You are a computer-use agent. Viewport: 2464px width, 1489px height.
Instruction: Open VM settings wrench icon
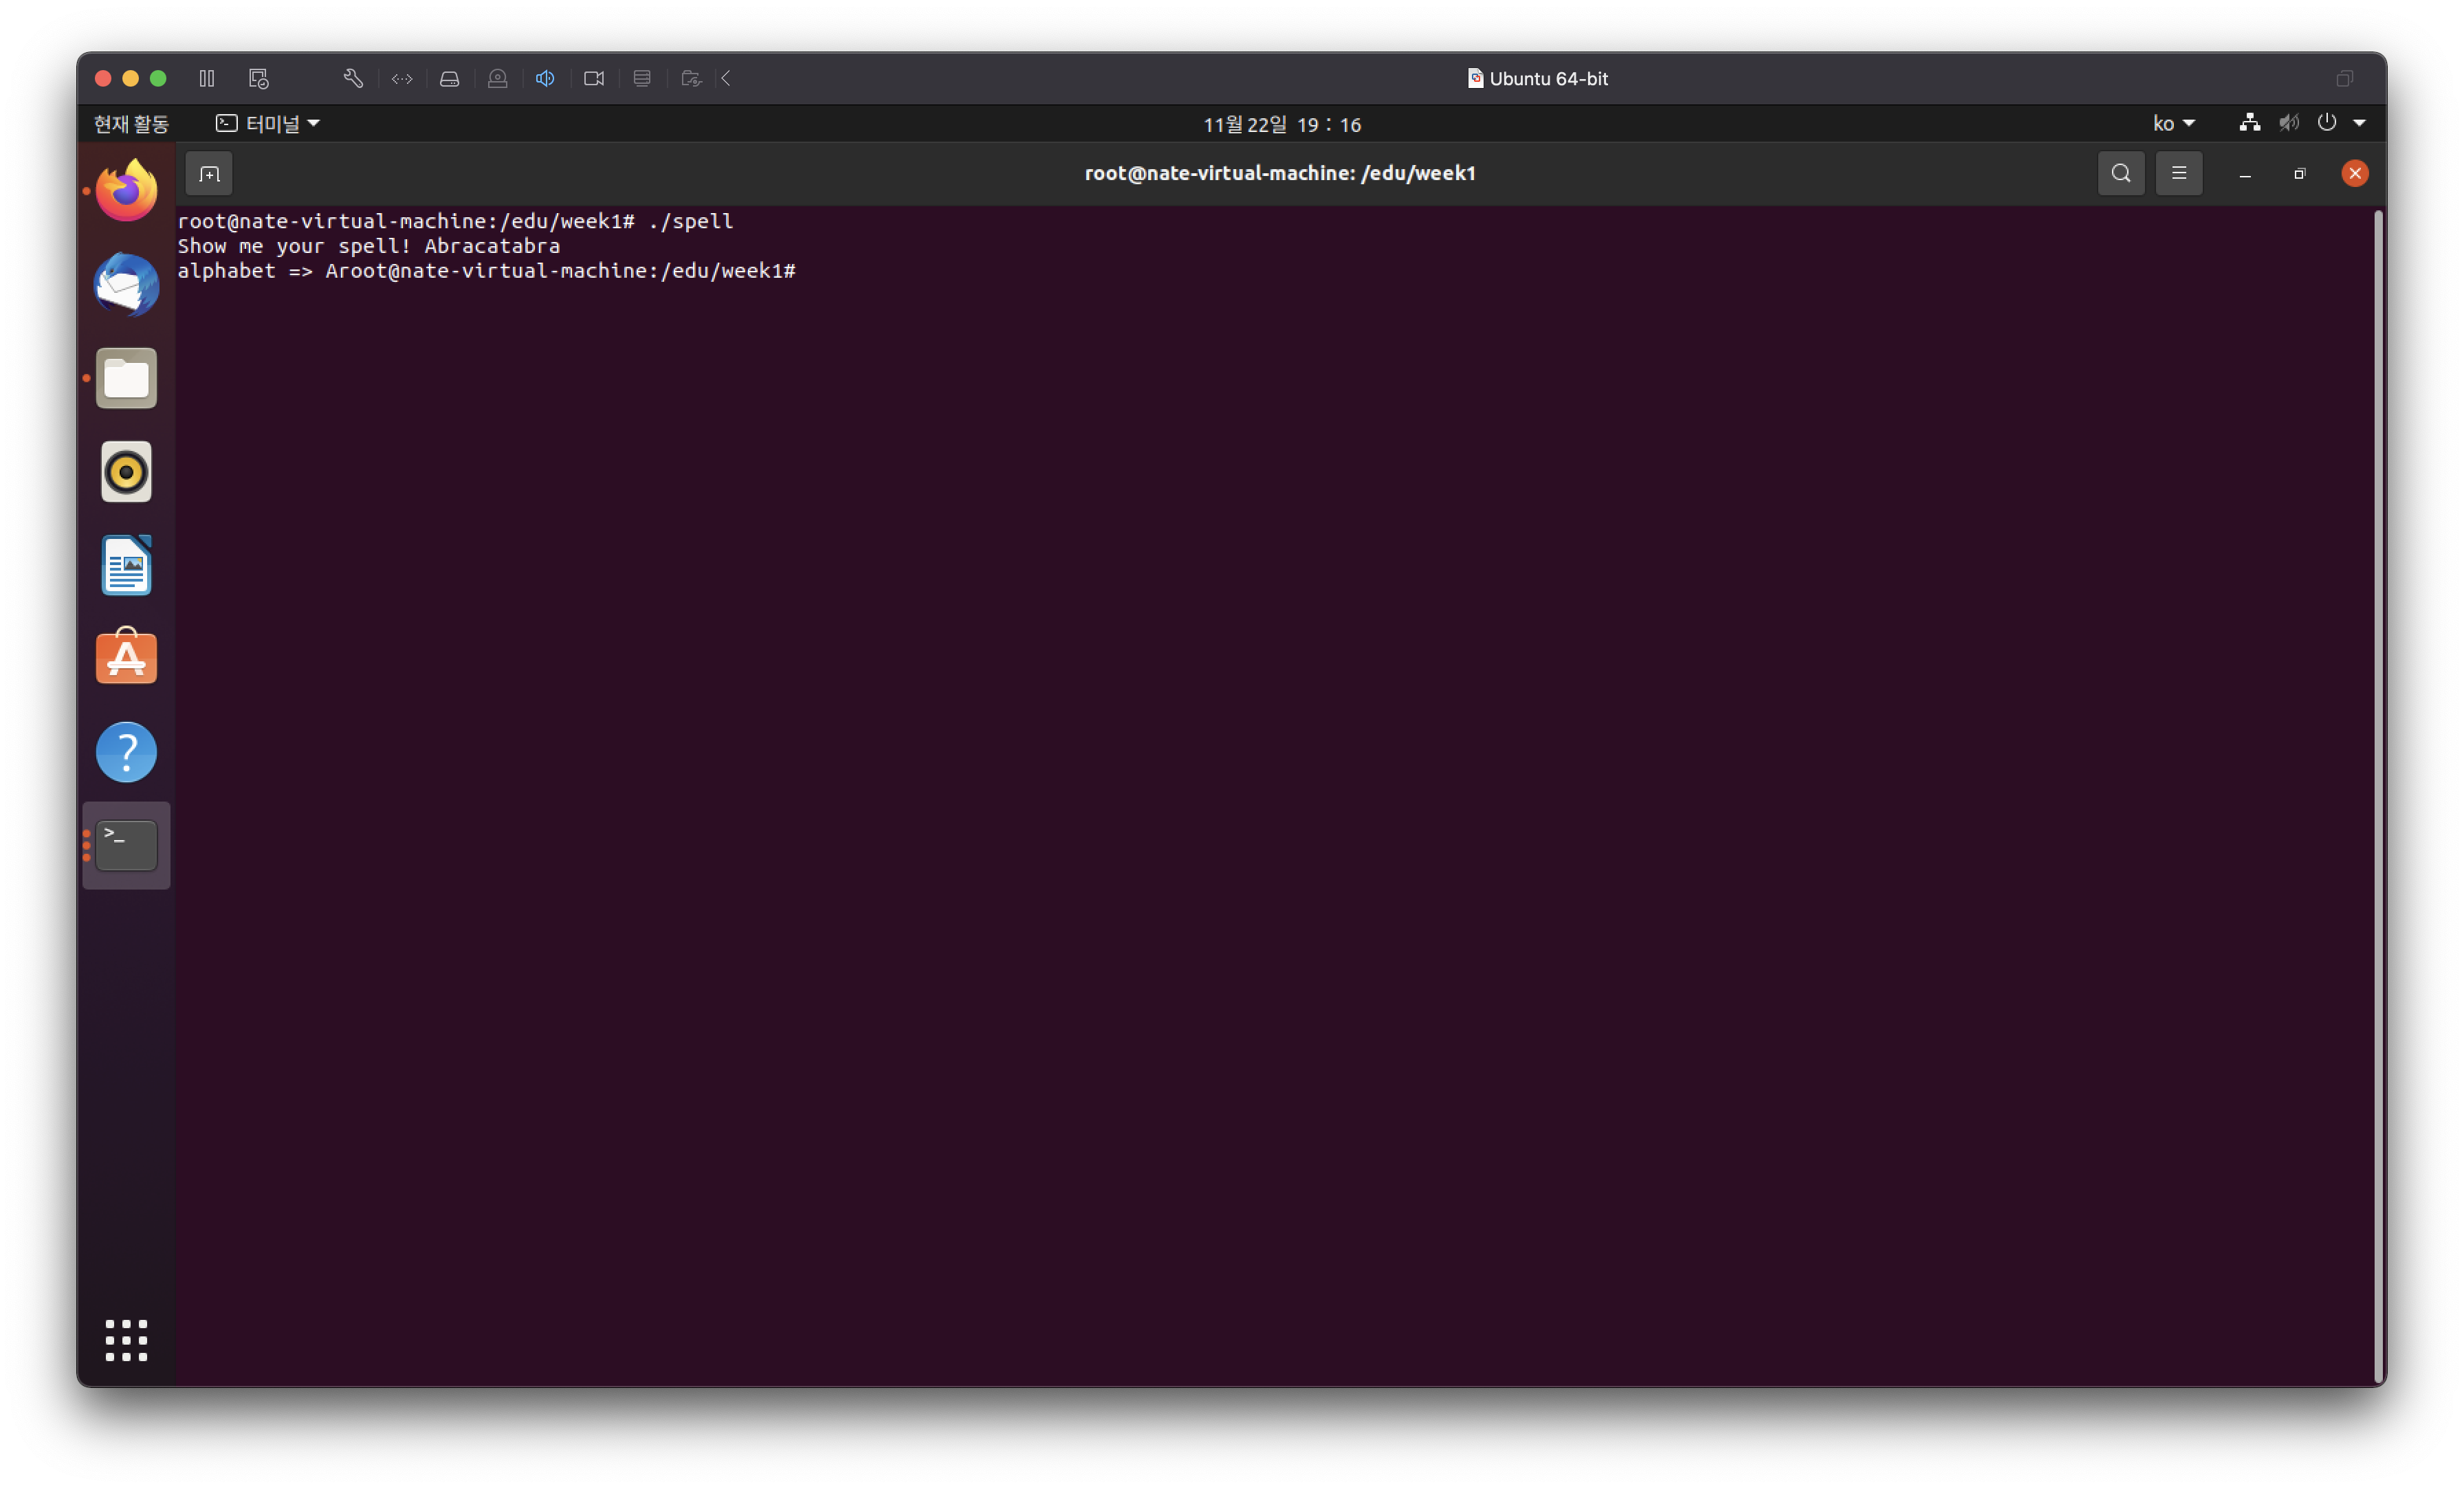pos(353,78)
